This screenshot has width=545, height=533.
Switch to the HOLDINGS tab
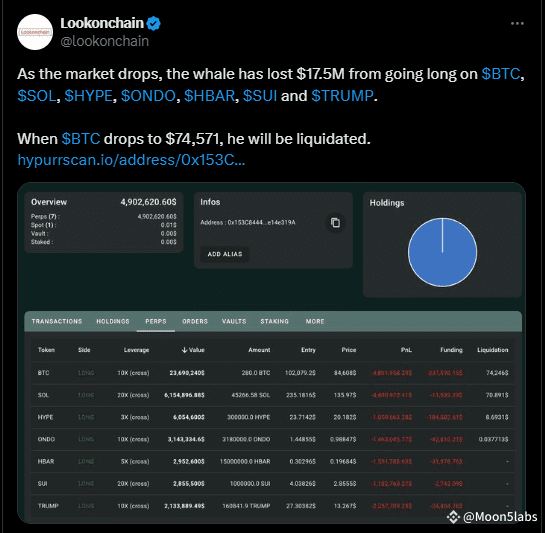tap(113, 321)
